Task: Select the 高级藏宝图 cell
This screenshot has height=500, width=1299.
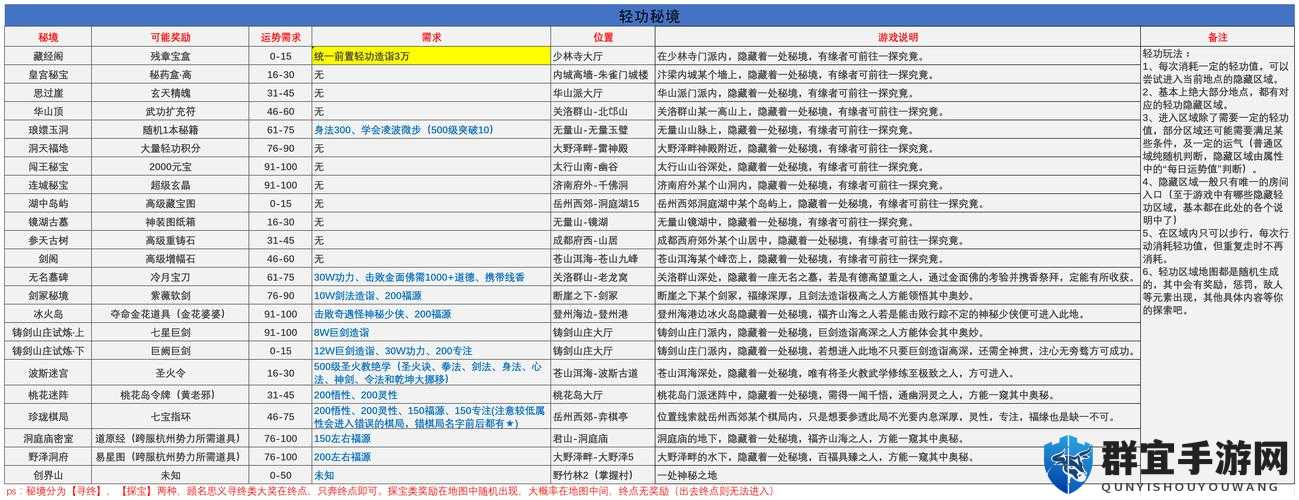Action: 170,204
